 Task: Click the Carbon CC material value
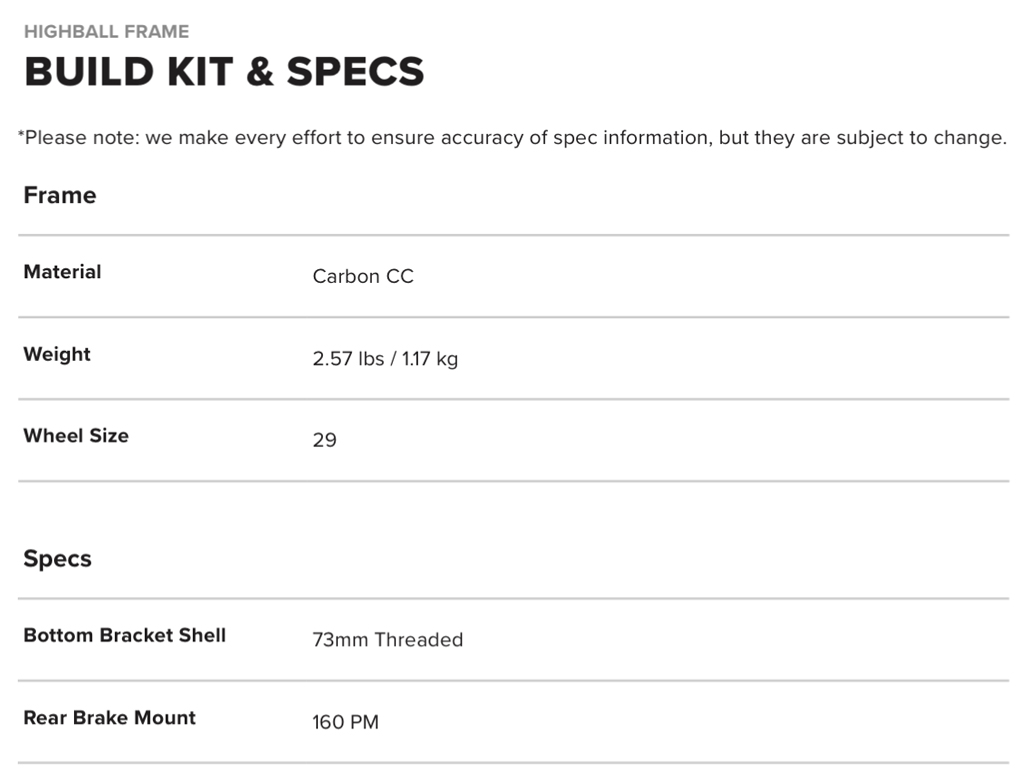(363, 276)
